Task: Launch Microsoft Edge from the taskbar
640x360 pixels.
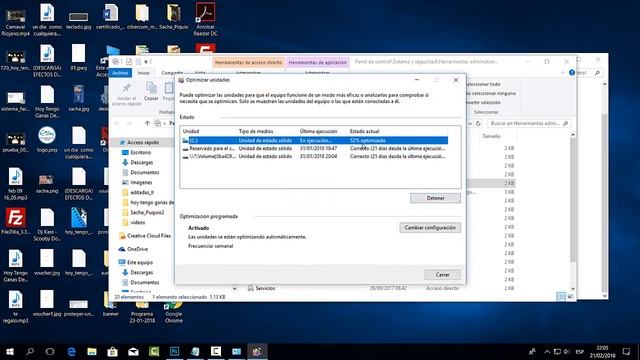Action: pos(71,351)
